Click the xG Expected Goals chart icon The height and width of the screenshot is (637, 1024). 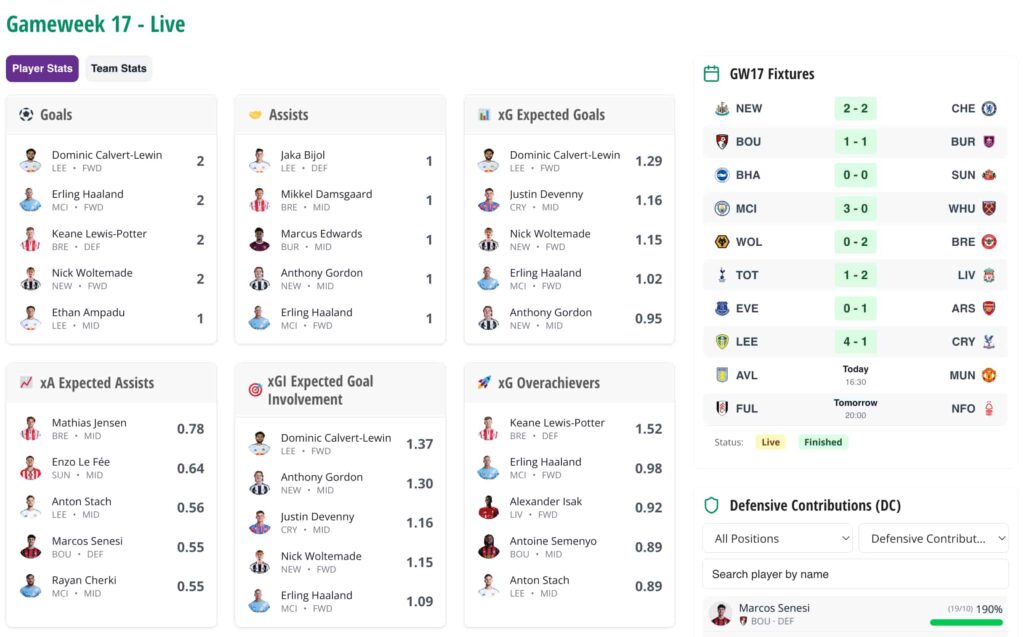pyautogui.click(x=484, y=115)
